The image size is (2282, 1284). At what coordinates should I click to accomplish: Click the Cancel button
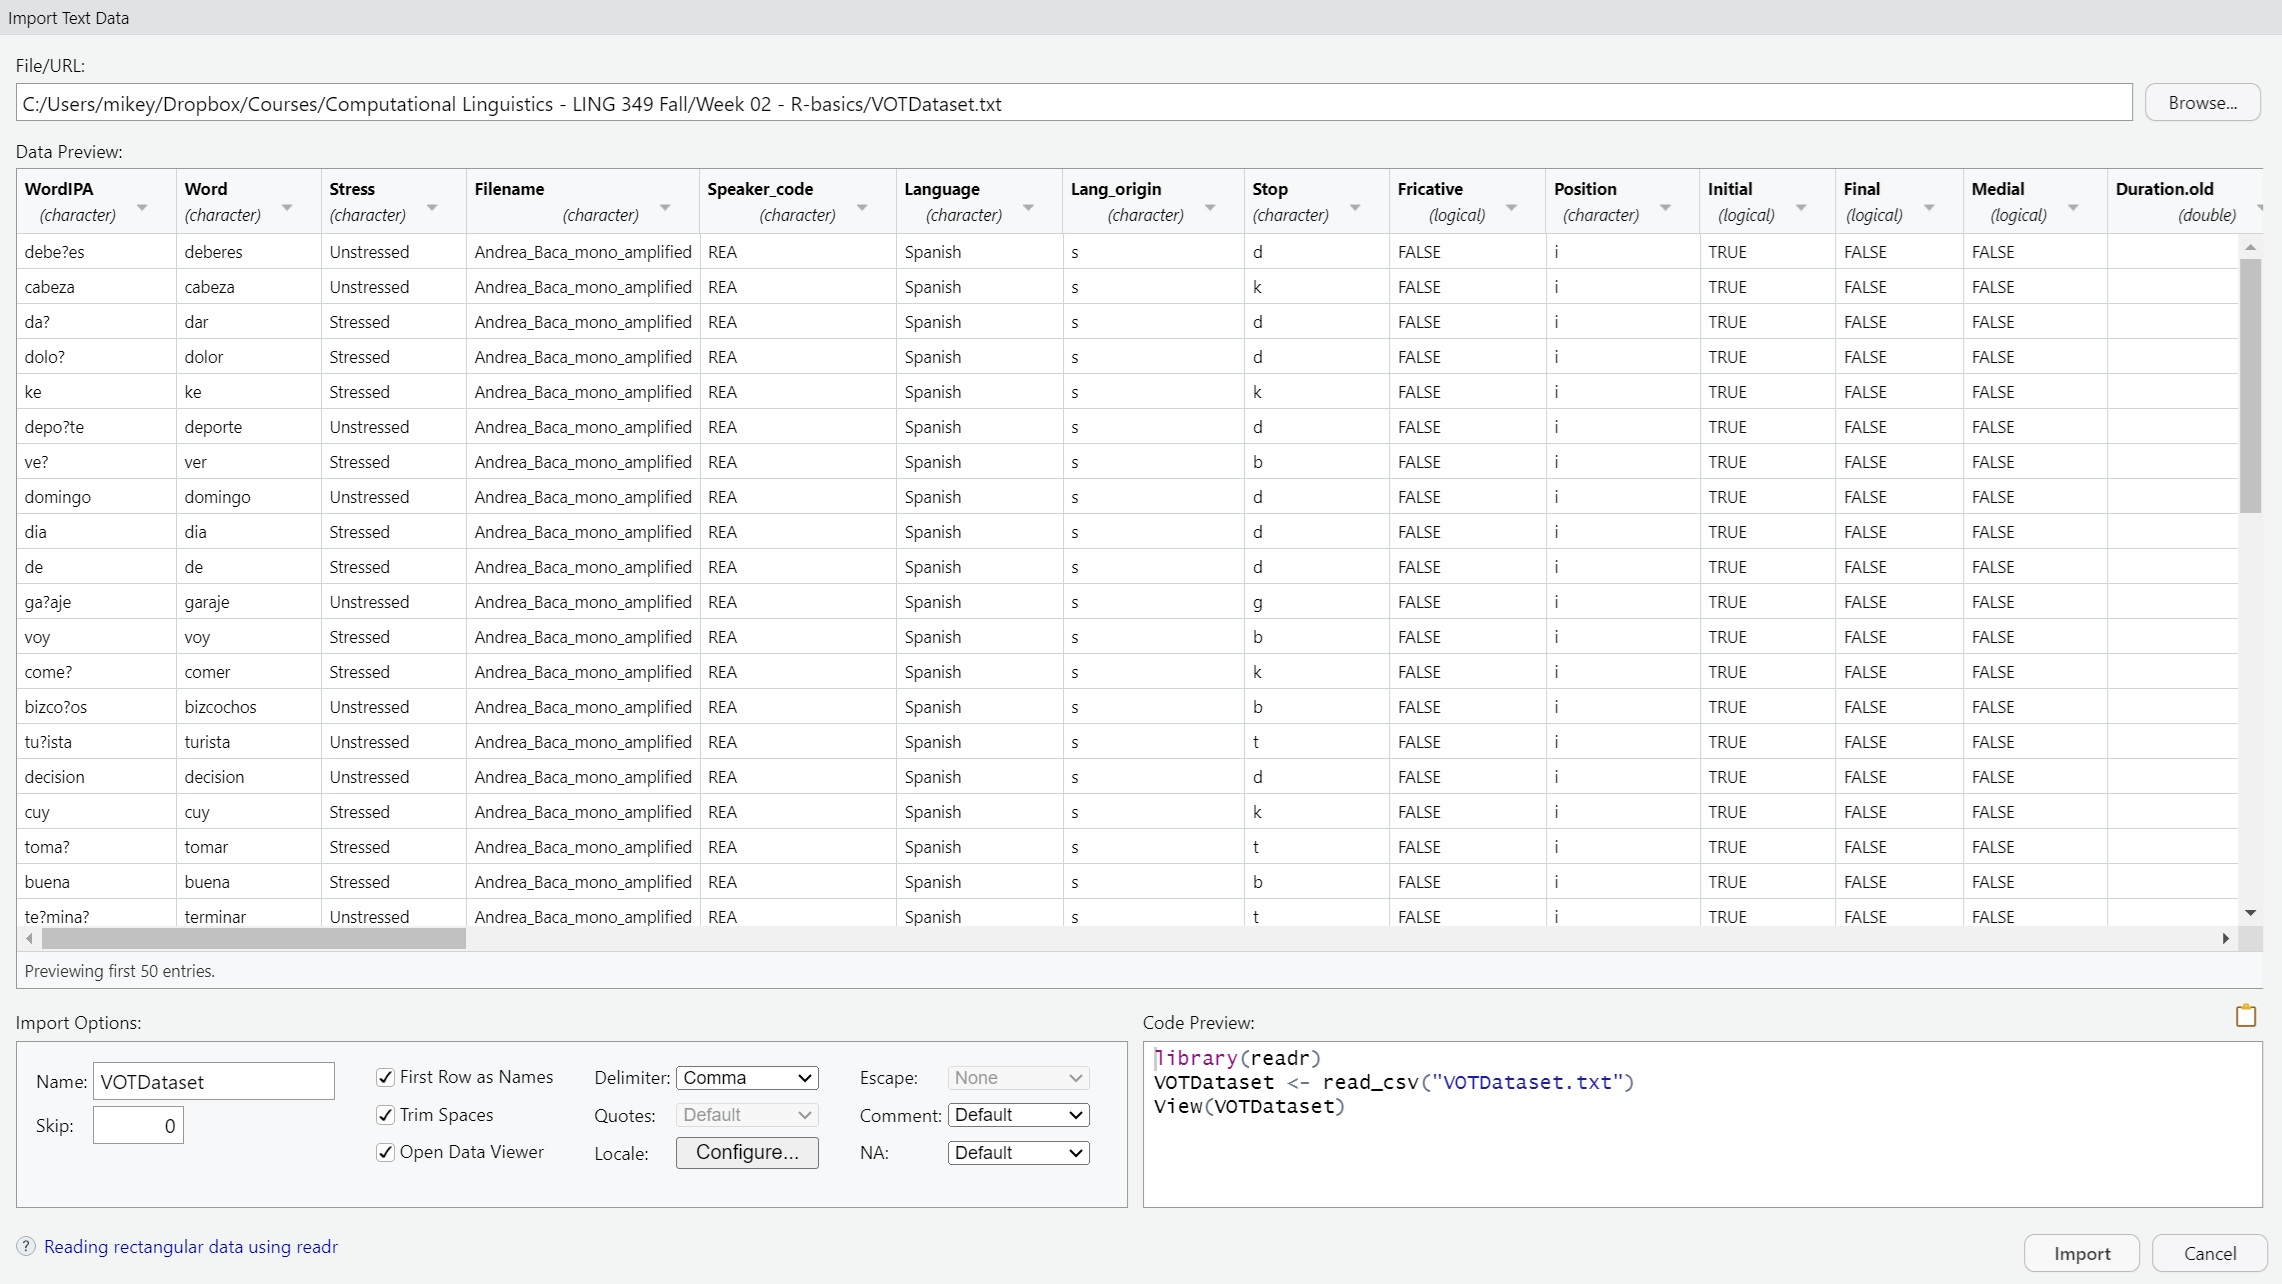pos(2208,1253)
